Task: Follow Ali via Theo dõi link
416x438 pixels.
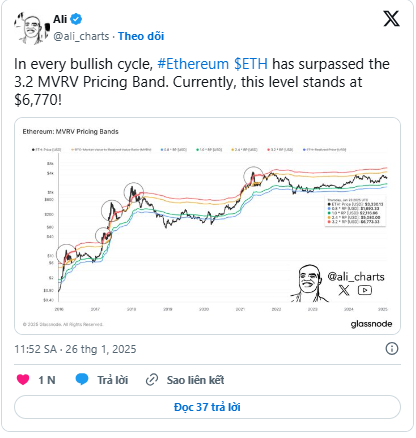Action: (x=141, y=36)
